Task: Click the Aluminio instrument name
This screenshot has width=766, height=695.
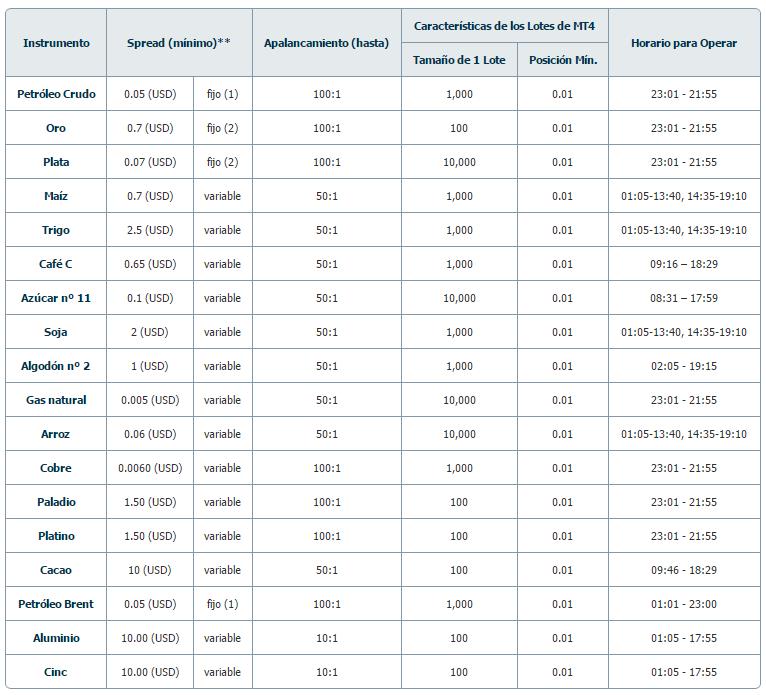Action: (56, 638)
